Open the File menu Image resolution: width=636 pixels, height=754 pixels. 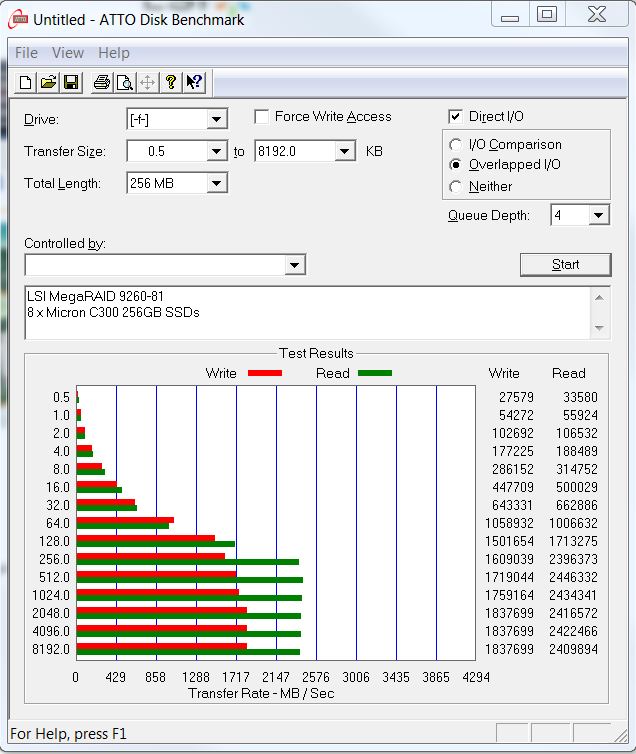(27, 53)
